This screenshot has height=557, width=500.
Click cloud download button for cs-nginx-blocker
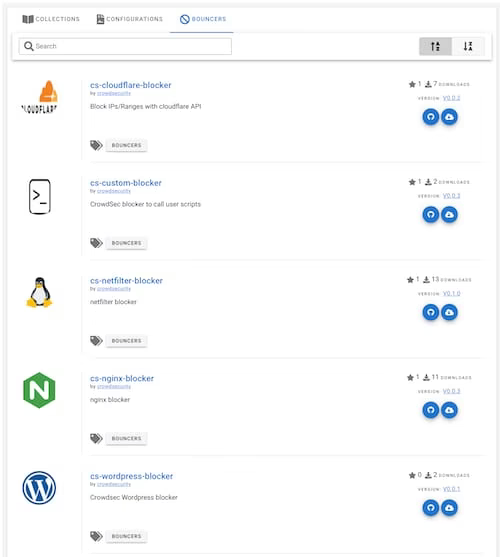coord(449,410)
